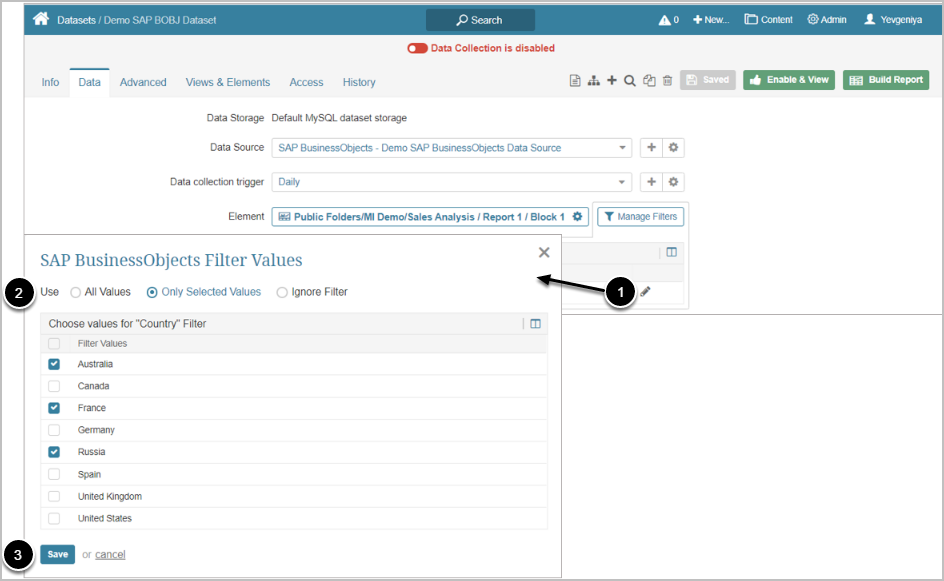Click the column chooser icon beside Manage Filters
Screen dimensions: 944x581
tap(671, 252)
